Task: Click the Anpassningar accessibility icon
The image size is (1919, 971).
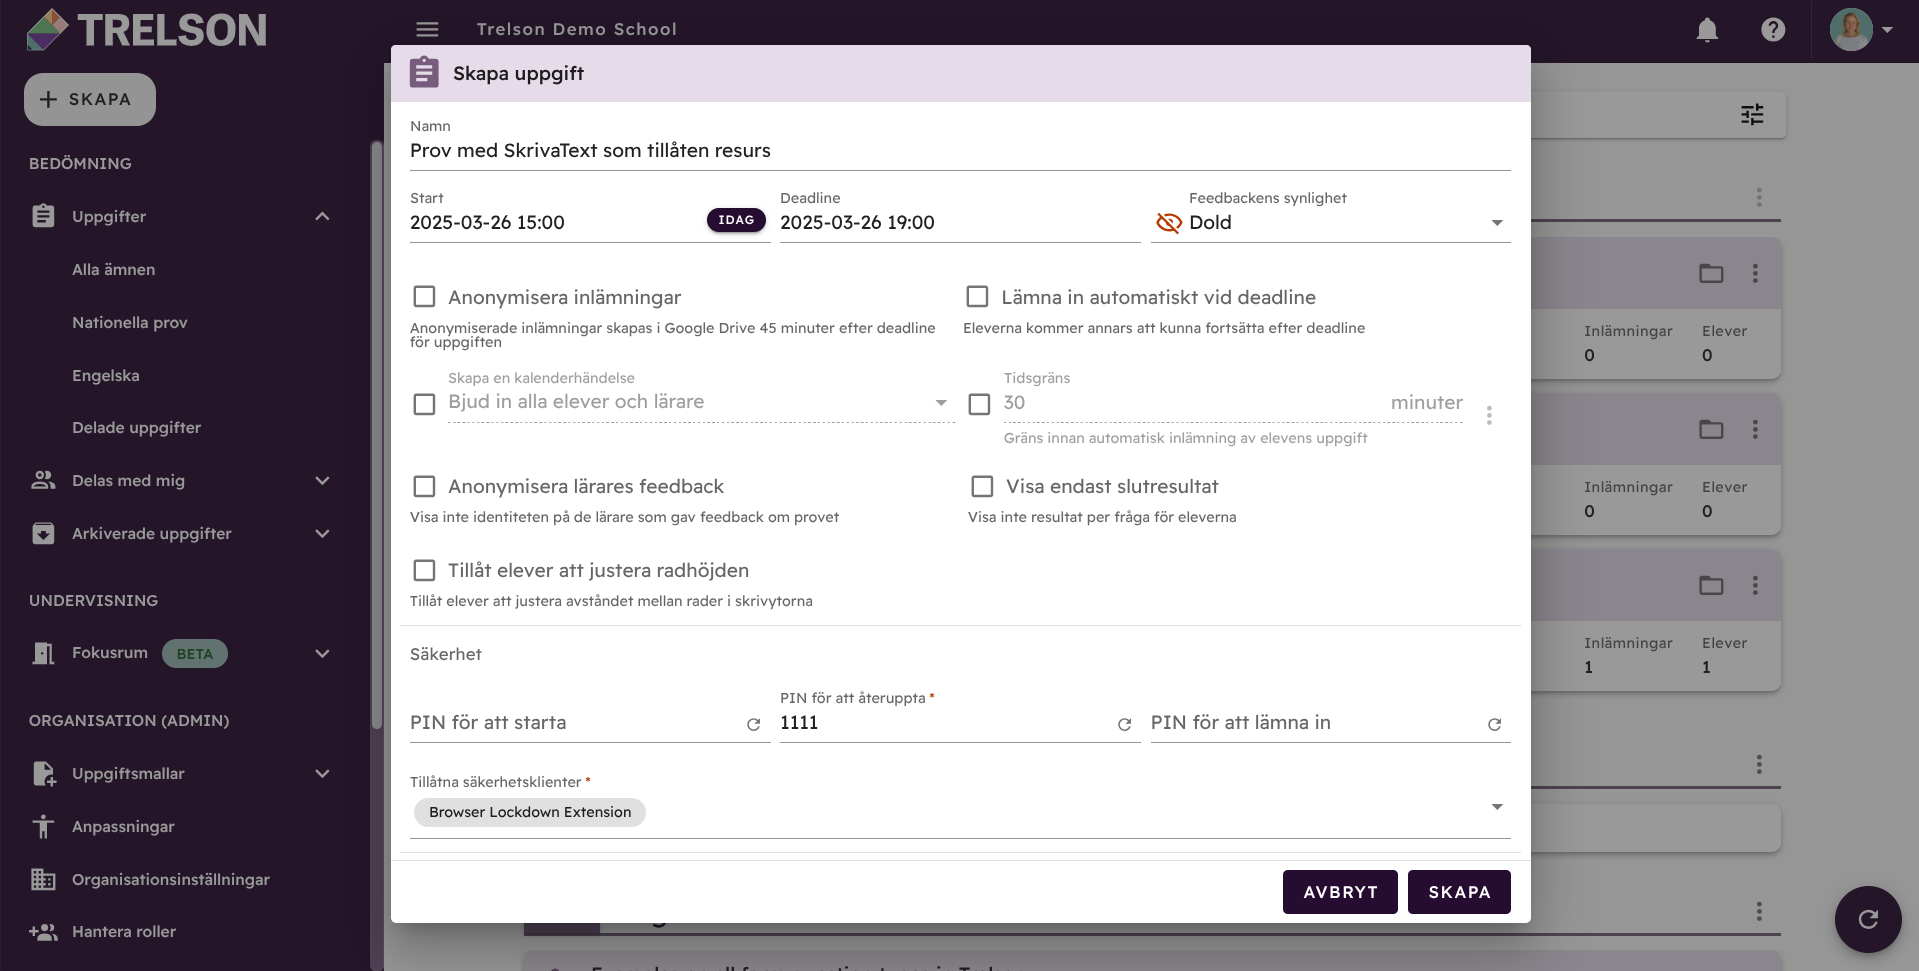Action: click(43, 826)
